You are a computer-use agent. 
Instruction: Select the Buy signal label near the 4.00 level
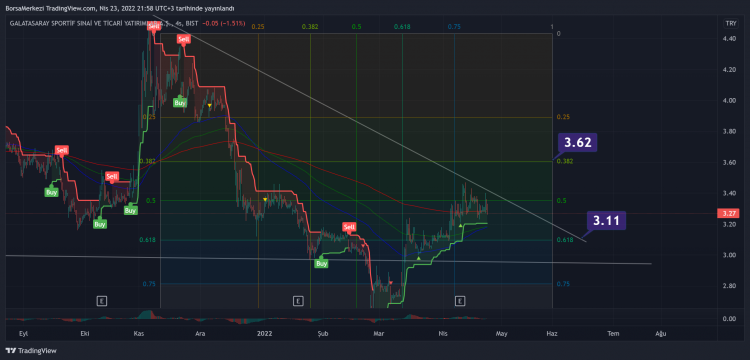(x=180, y=102)
